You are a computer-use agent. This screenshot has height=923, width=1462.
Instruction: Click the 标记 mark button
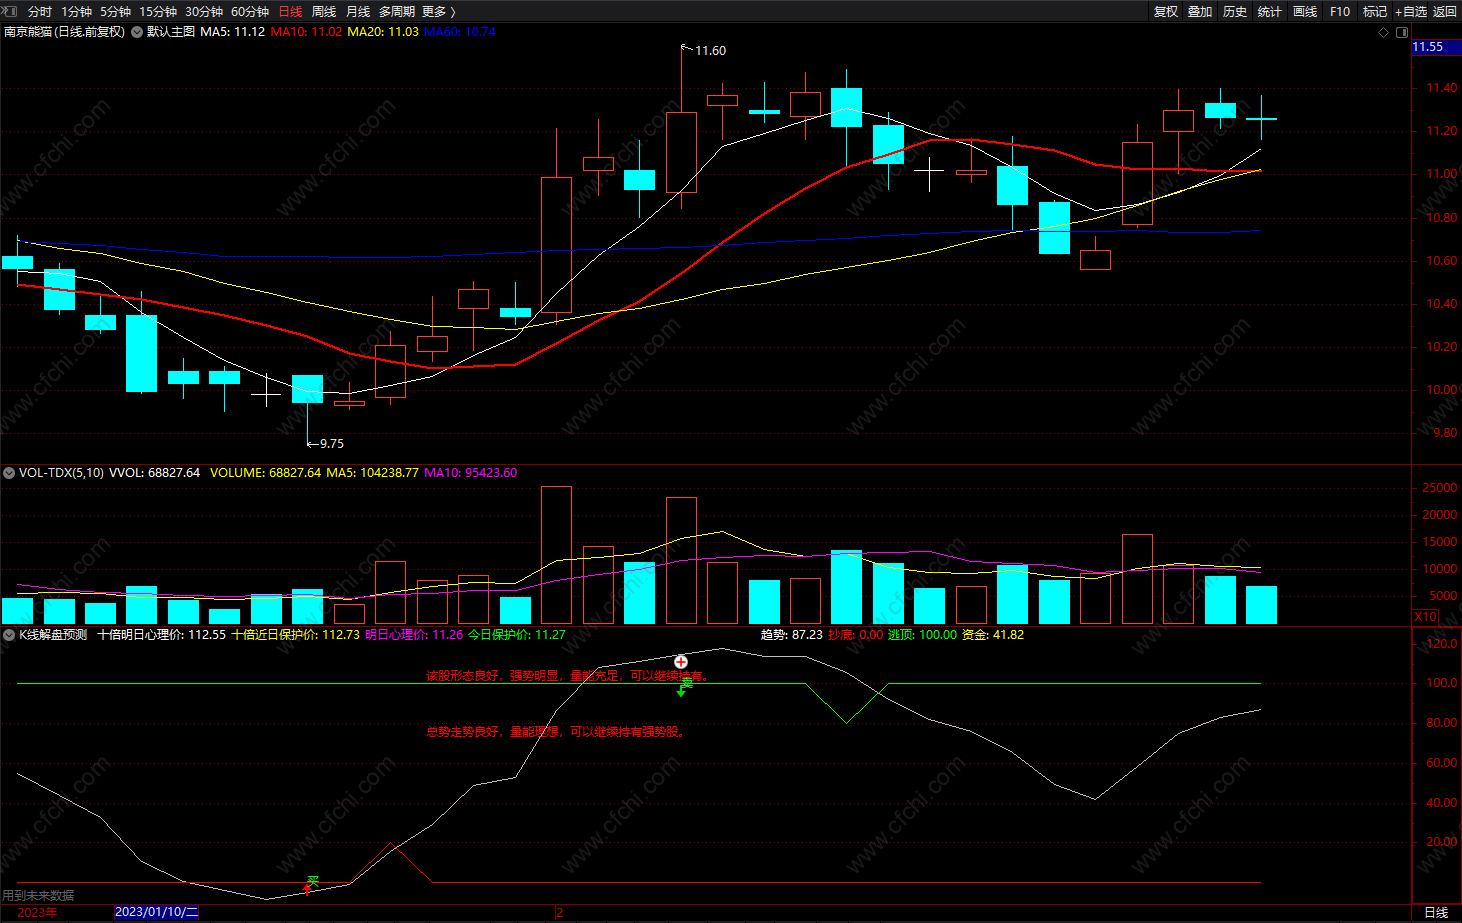click(1375, 11)
